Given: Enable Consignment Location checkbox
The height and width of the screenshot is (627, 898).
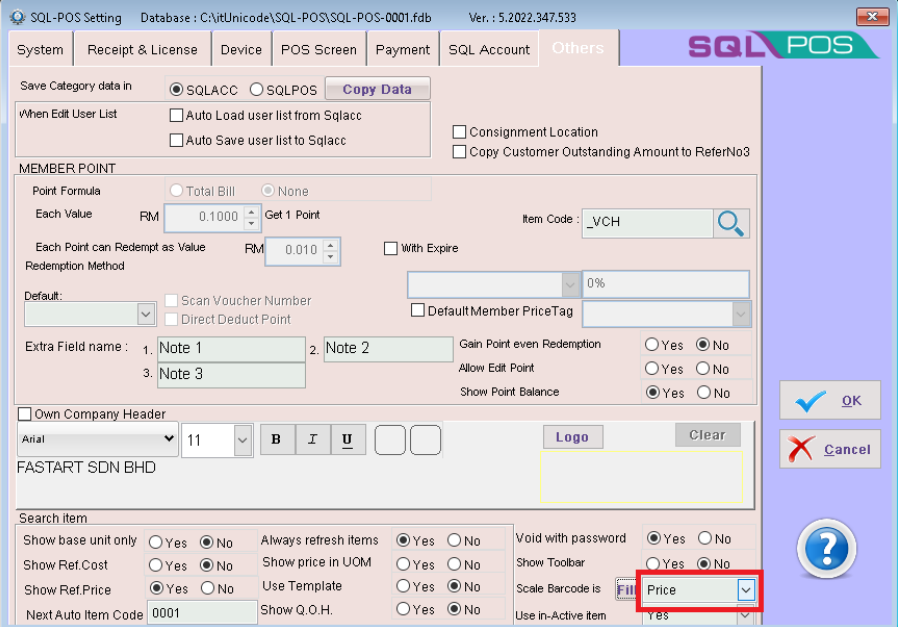Looking at the screenshot, I should (460, 132).
